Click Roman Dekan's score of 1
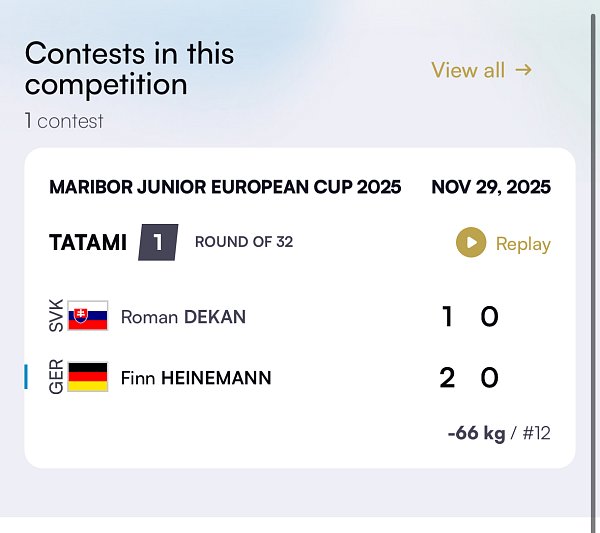 (447, 317)
